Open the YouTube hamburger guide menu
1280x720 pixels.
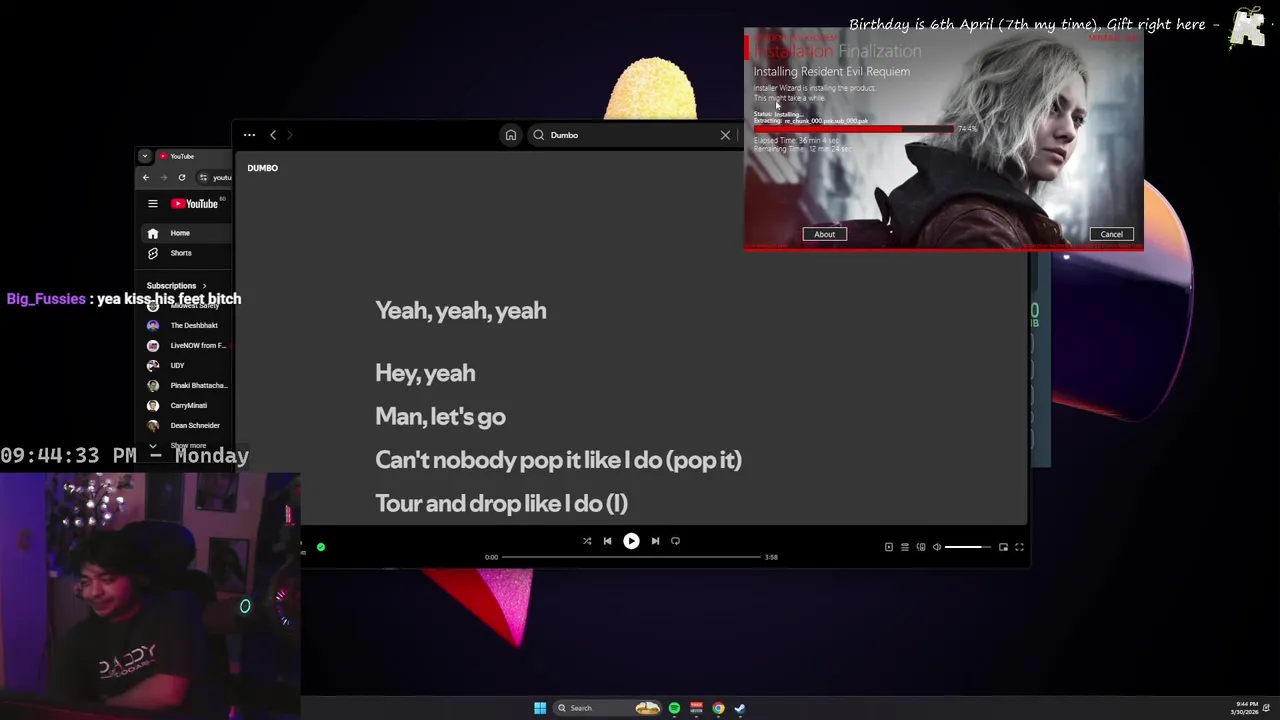(x=153, y=204)
